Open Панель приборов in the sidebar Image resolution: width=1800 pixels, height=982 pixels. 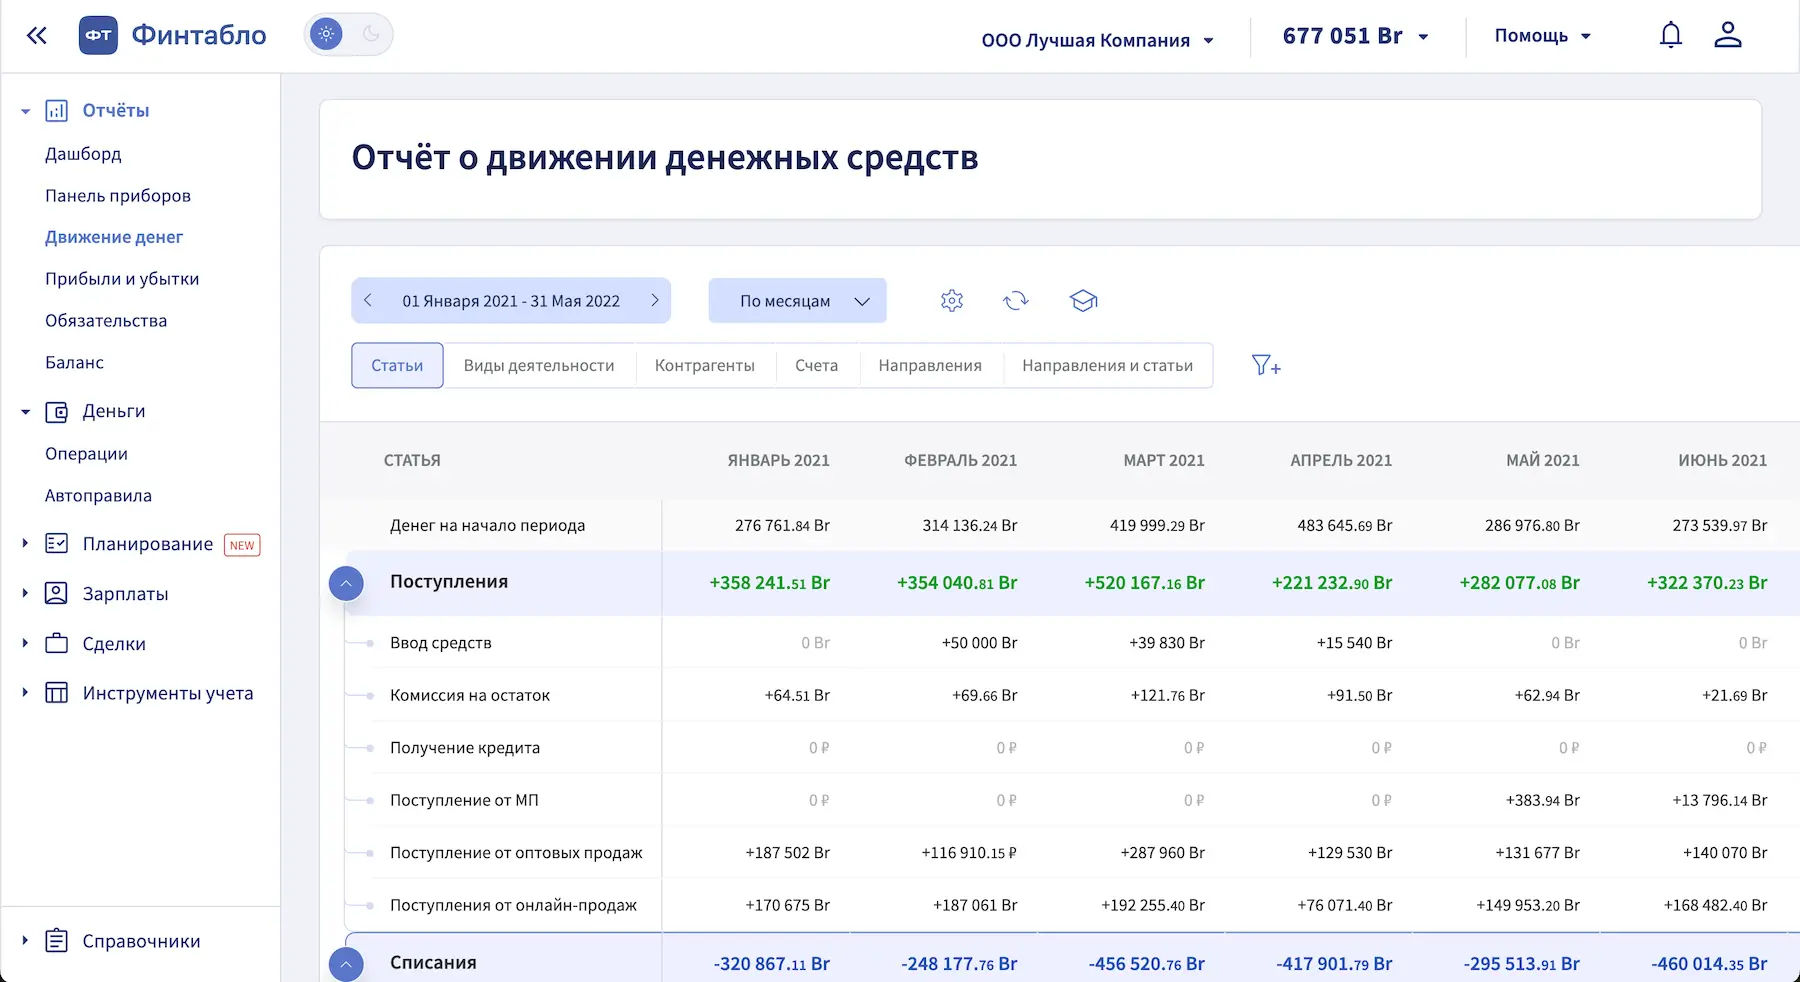(x=118, y=196)
